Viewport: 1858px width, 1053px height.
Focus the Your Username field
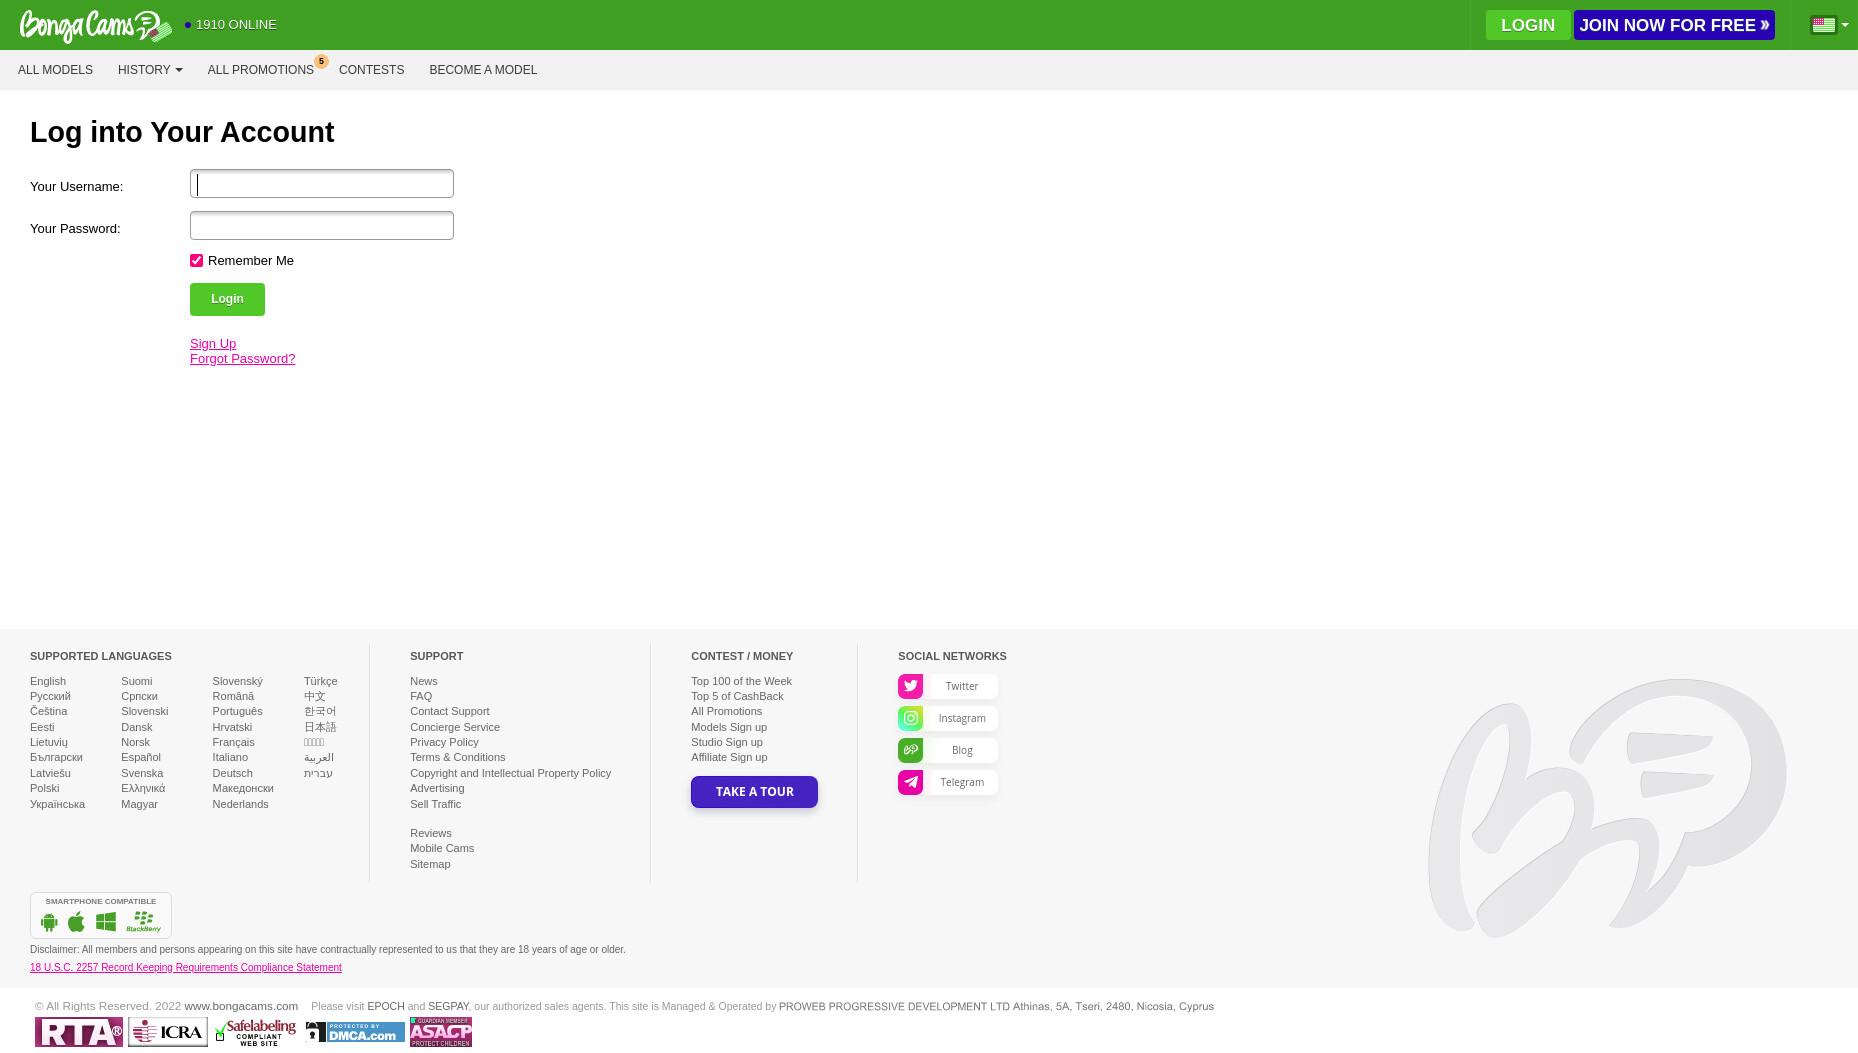click(322, 184)
